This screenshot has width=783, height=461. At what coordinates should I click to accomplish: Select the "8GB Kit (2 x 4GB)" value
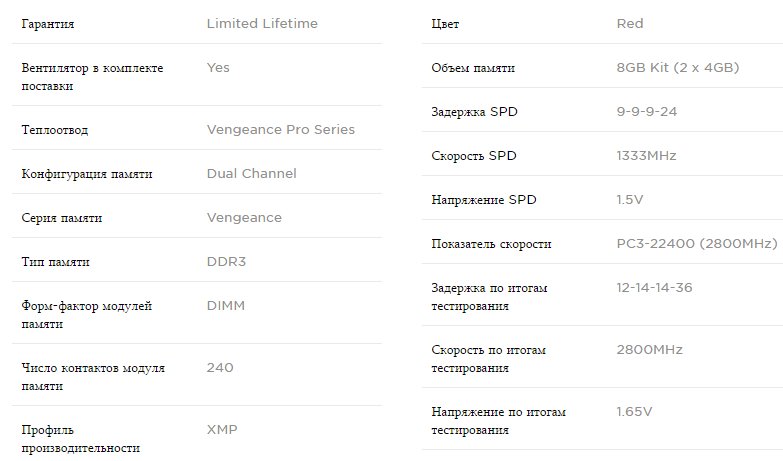coord(678,67)
